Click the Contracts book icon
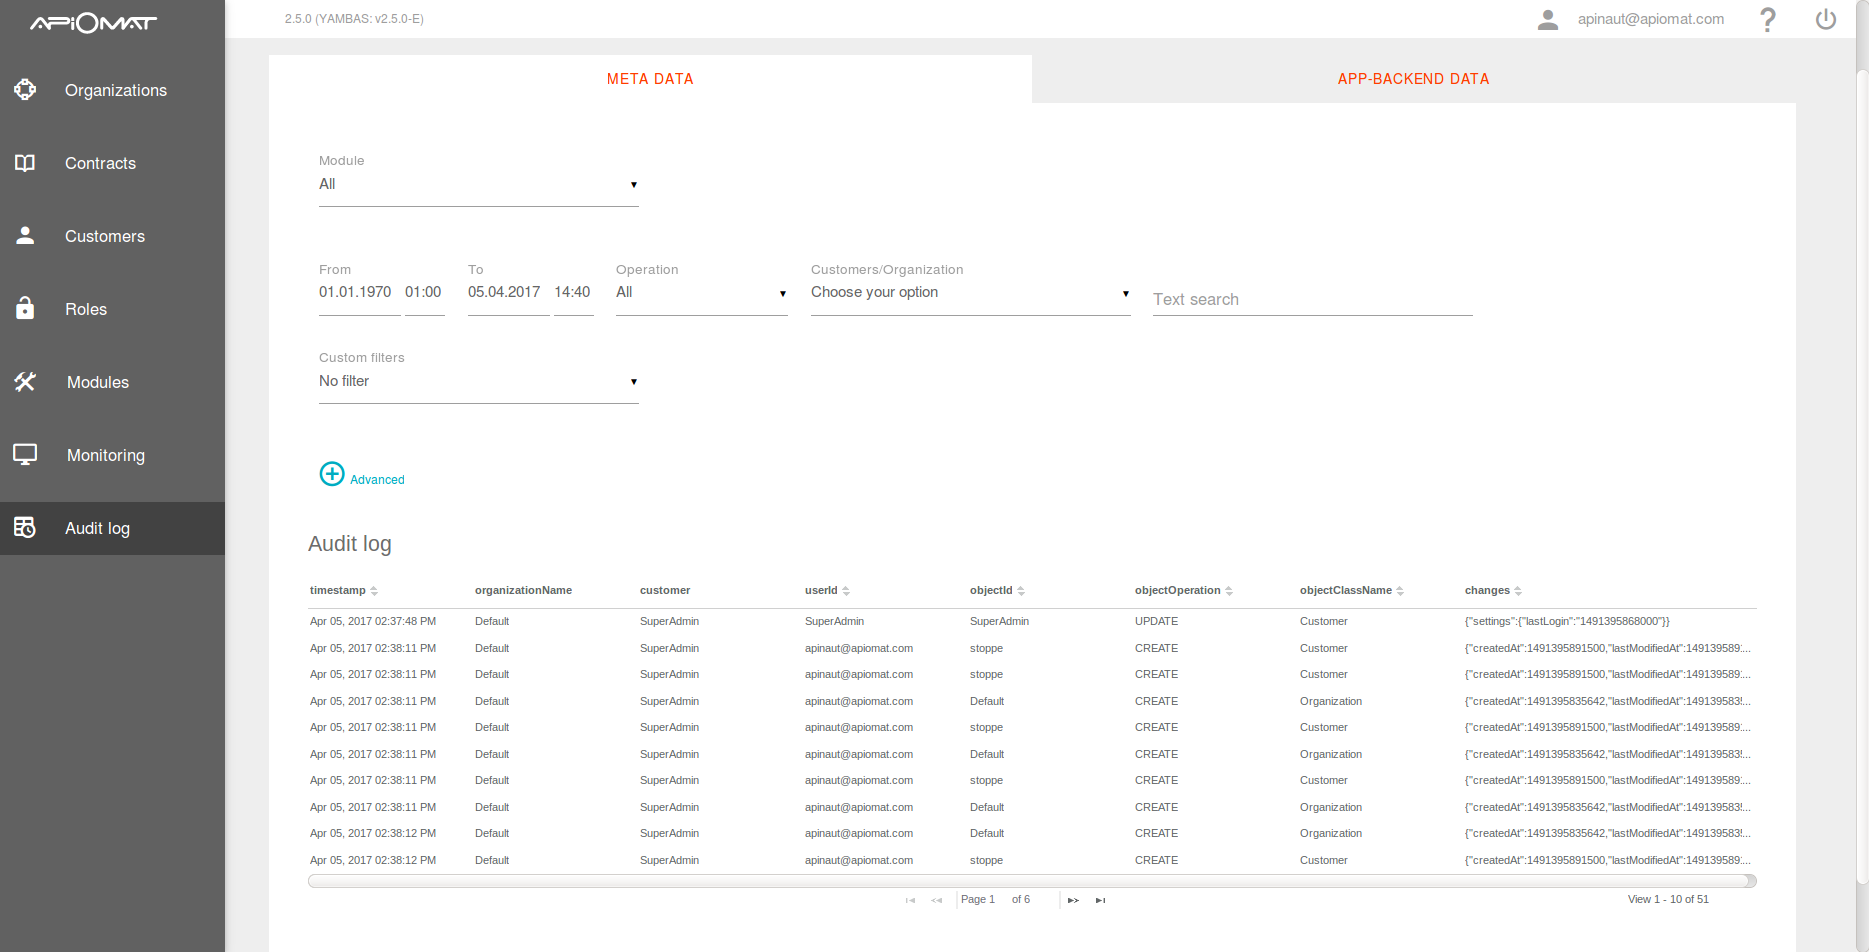Viewport: 1869px width, 952px height. click(25, 163)
